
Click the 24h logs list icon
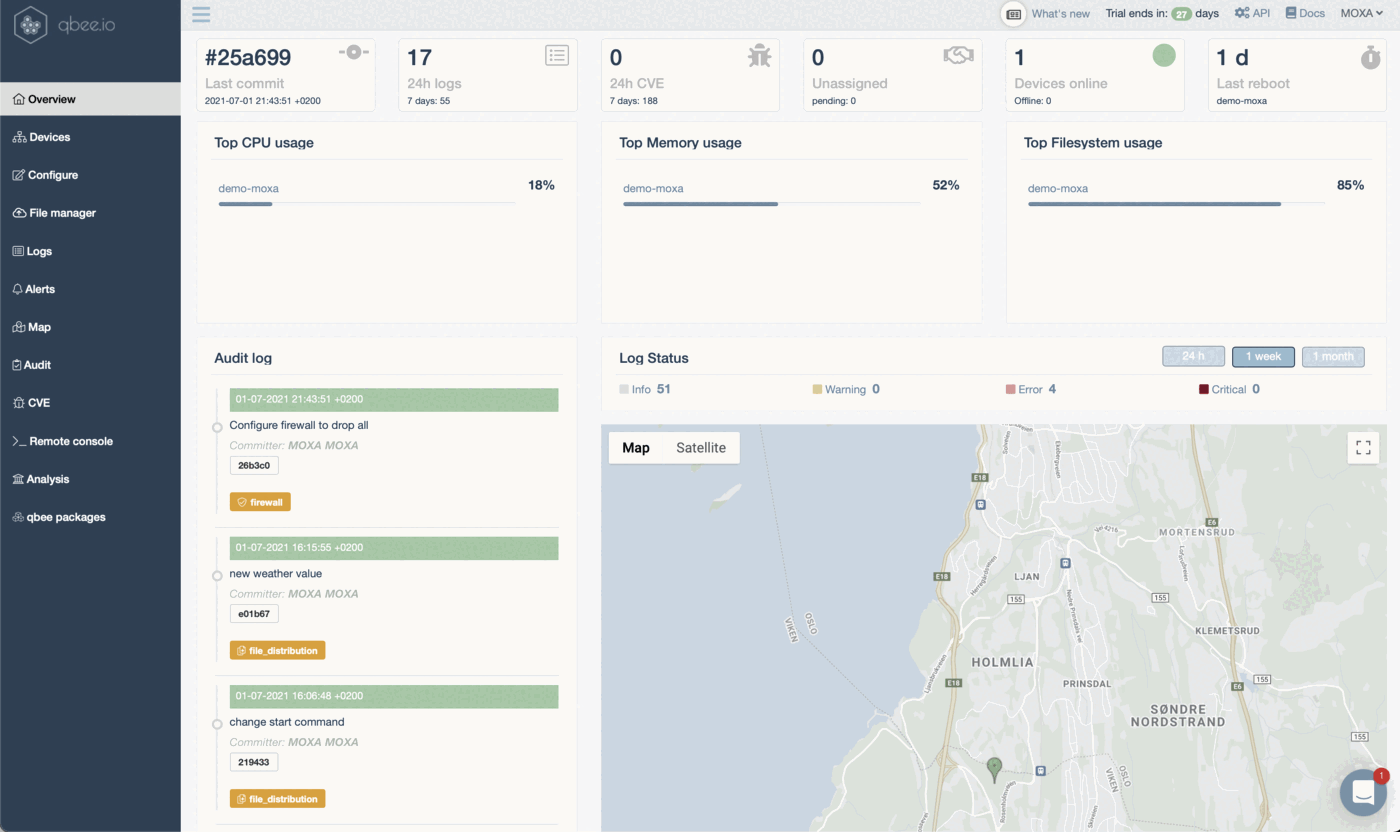(557, 55)
